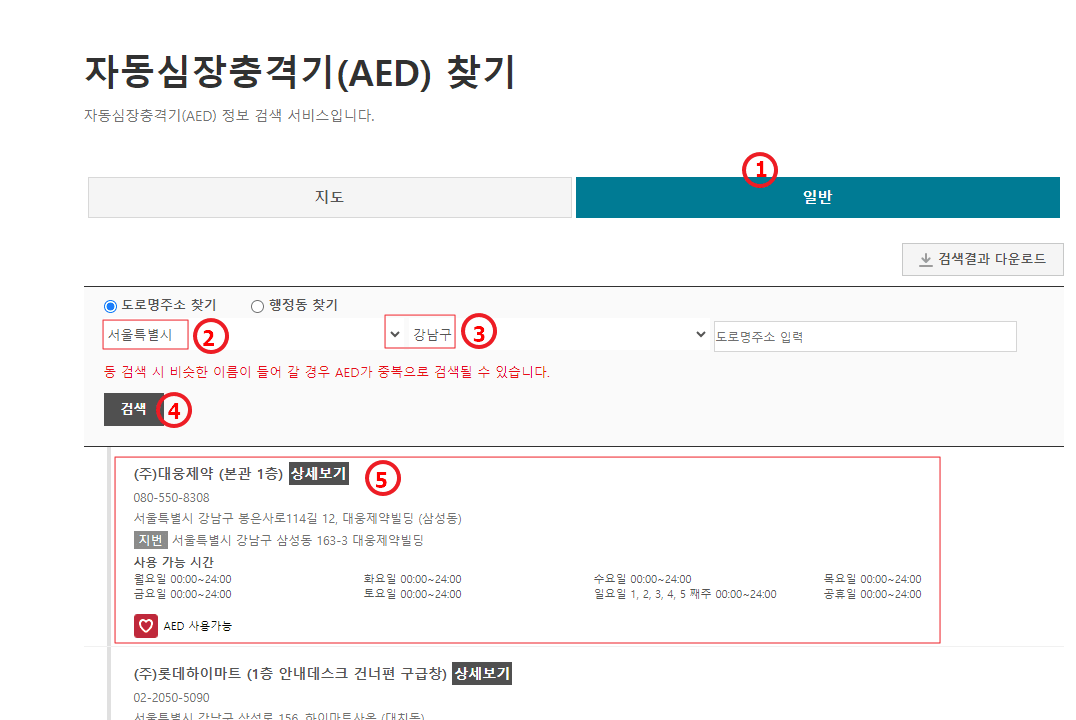
Task: Select the 도로명주소 찾기 radio button
Action: point(110,306)
